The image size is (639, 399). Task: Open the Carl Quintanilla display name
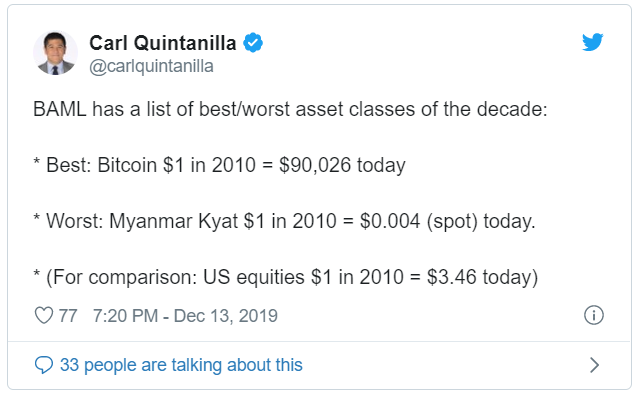pyautogui.click(x=163, y=43)
